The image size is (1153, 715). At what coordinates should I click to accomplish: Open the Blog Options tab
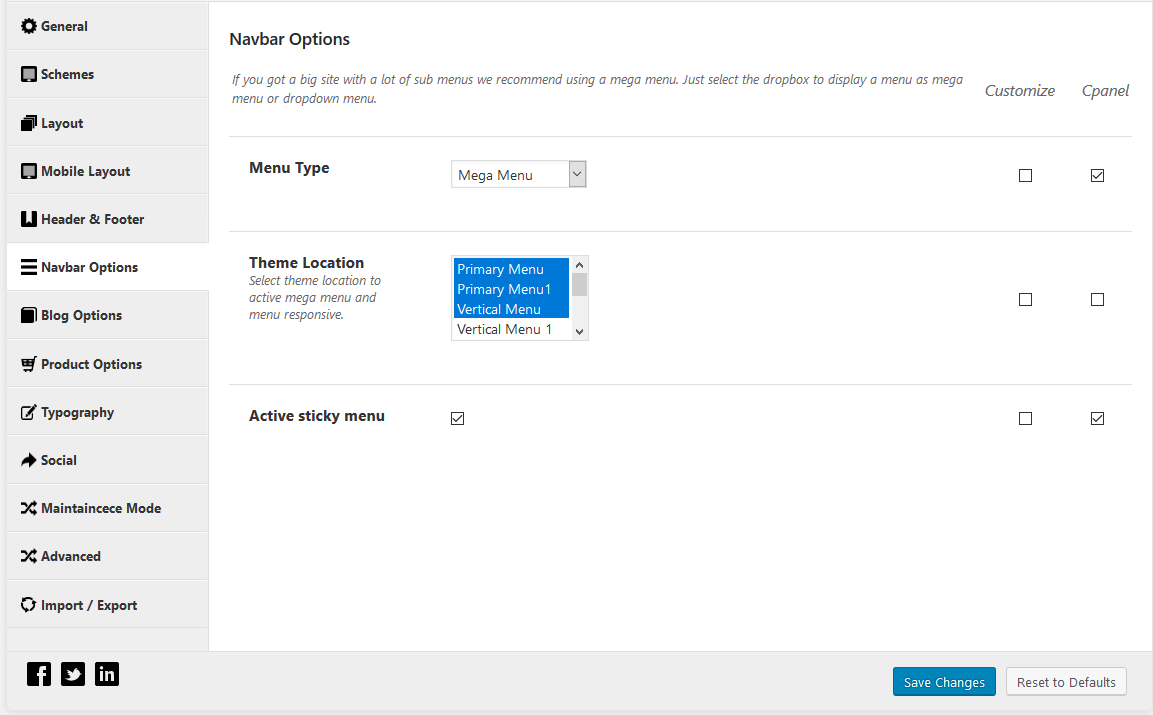(107, 316)
